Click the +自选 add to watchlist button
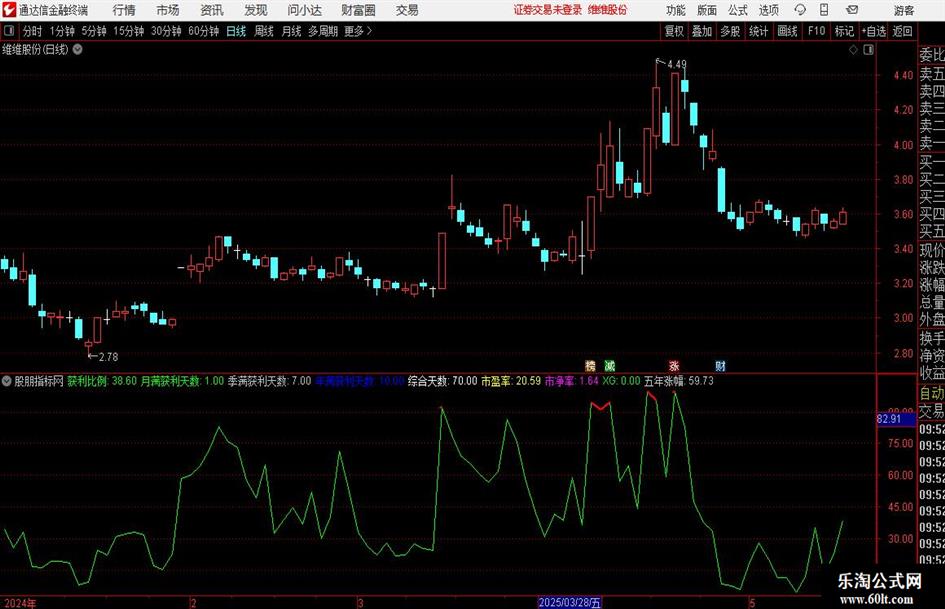This screenshot has width=945, height=609. tap(874, 31)
